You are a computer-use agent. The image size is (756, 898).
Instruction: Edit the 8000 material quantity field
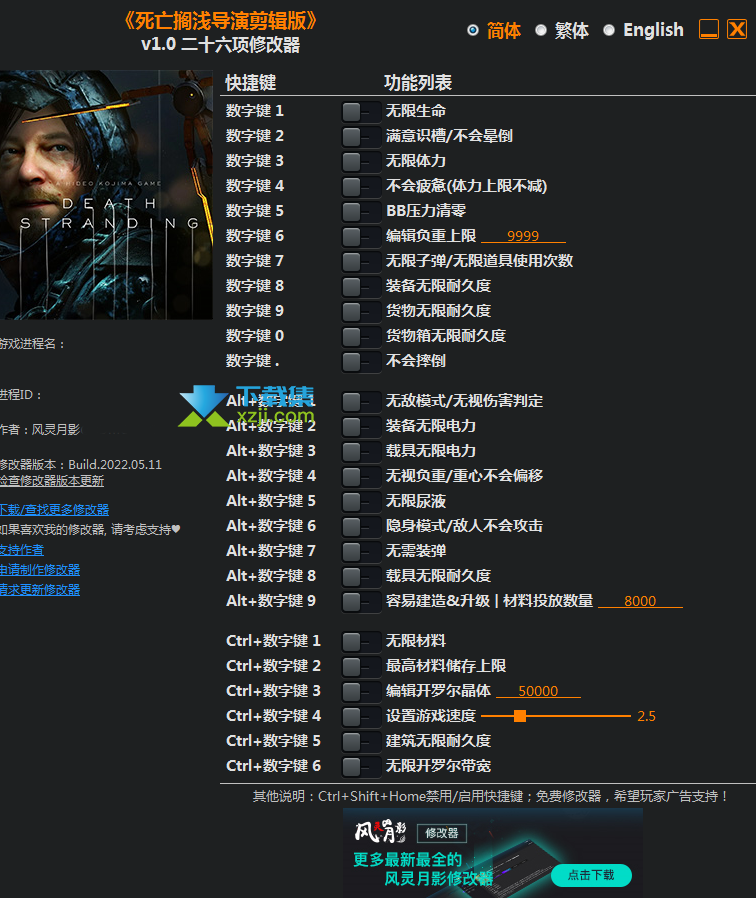pos(640,601)
